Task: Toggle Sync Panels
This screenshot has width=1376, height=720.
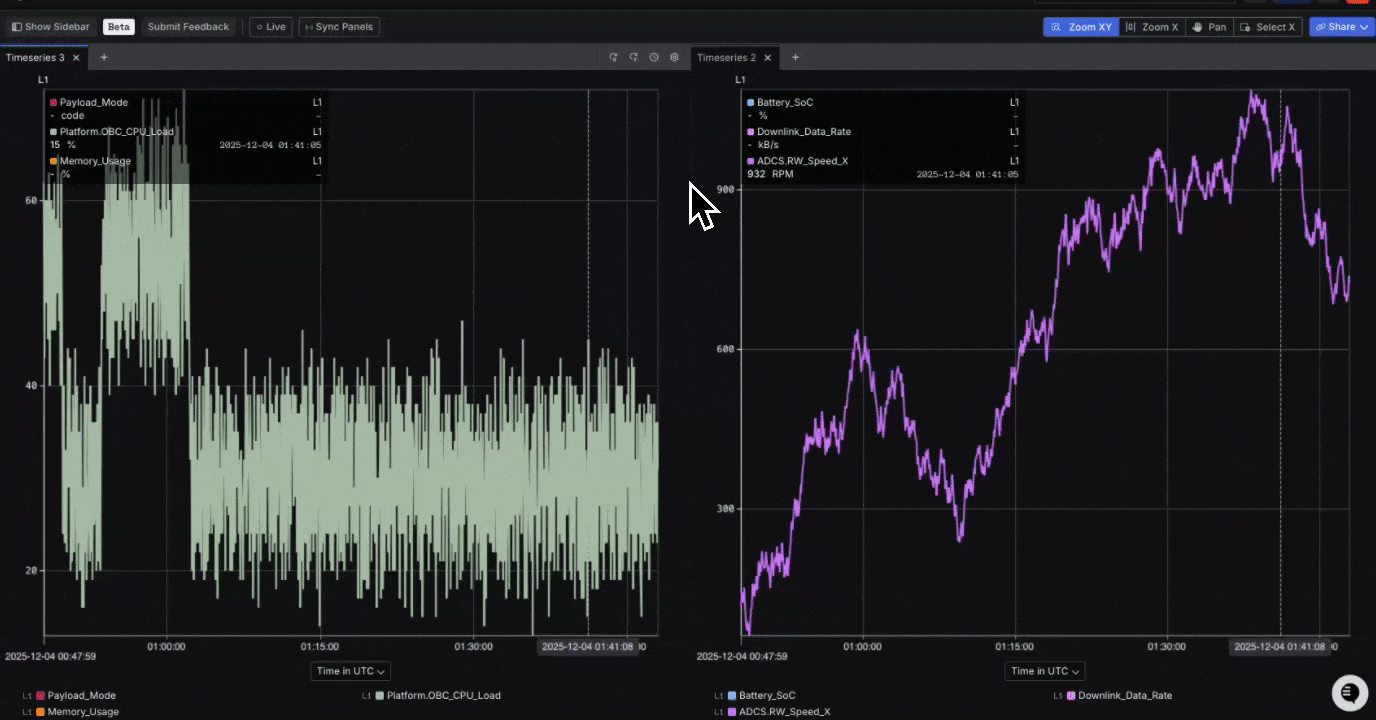Action: (x=339, y=27)
